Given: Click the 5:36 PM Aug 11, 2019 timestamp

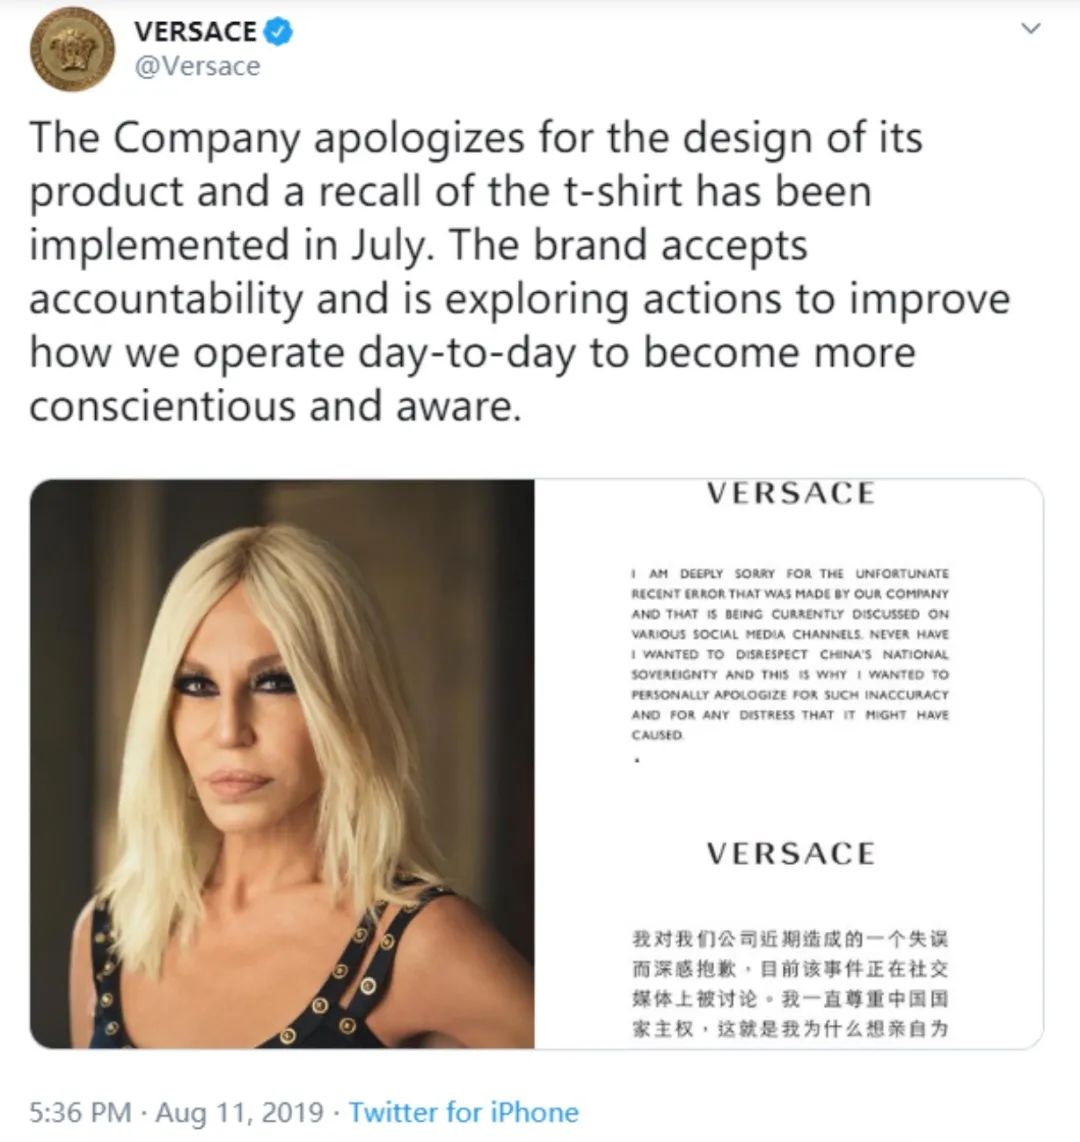Looking at the screenshot, I should point(176,1112).
